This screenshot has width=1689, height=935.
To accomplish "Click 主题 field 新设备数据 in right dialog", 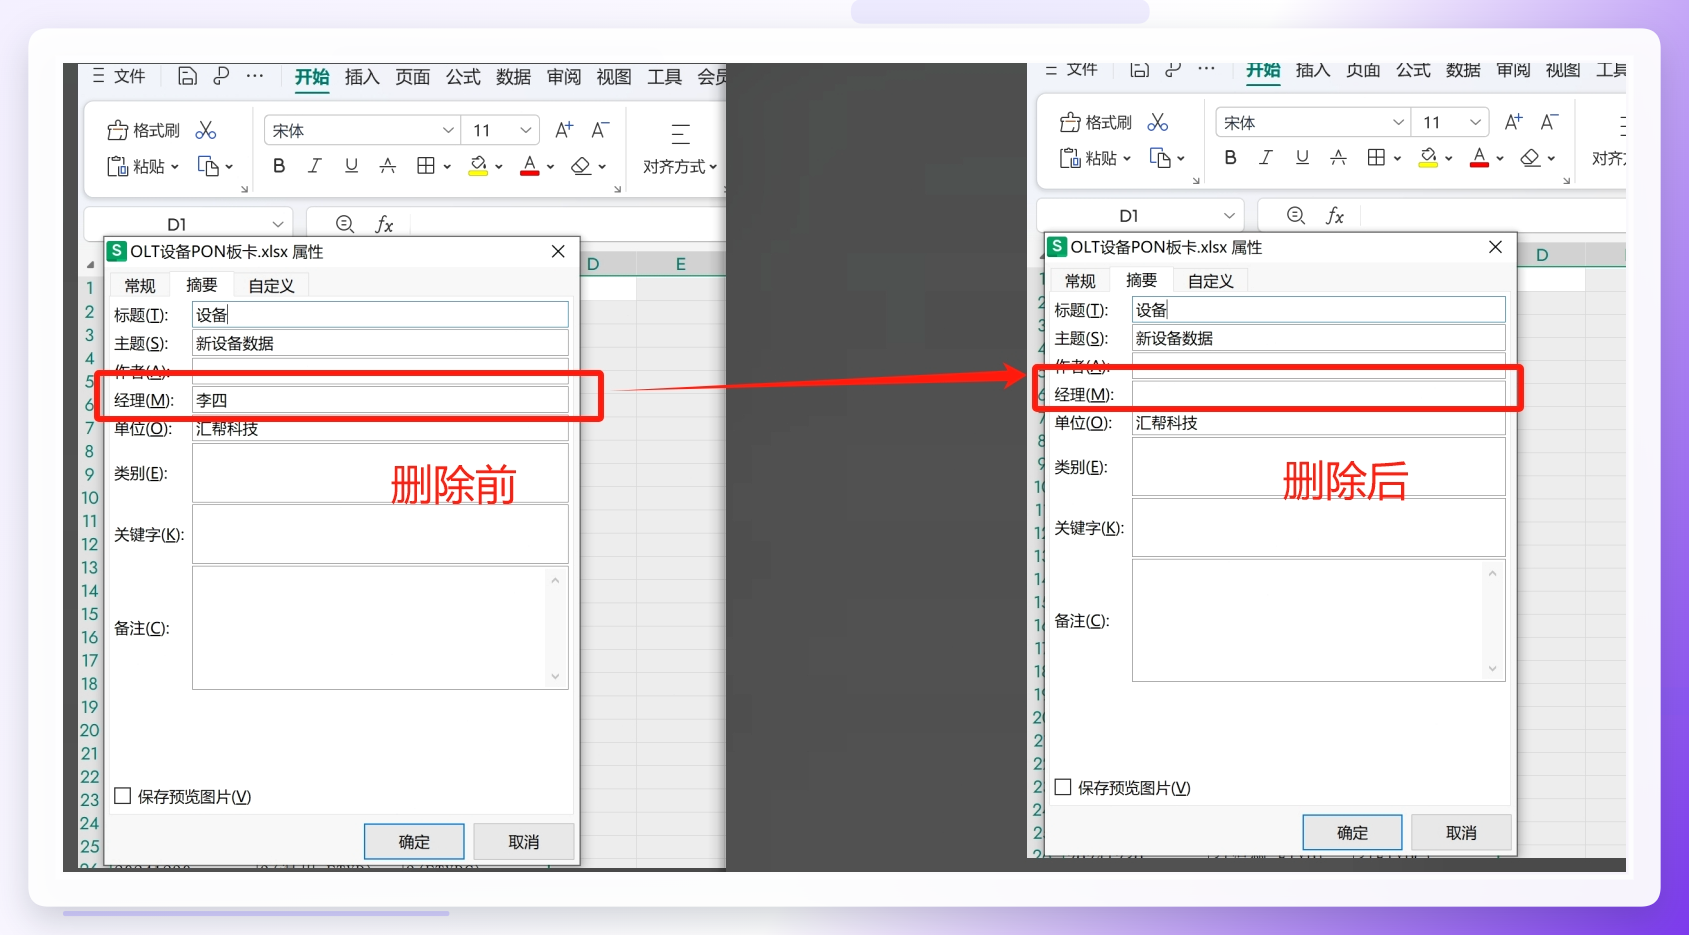I will [x=1318, y=338].
